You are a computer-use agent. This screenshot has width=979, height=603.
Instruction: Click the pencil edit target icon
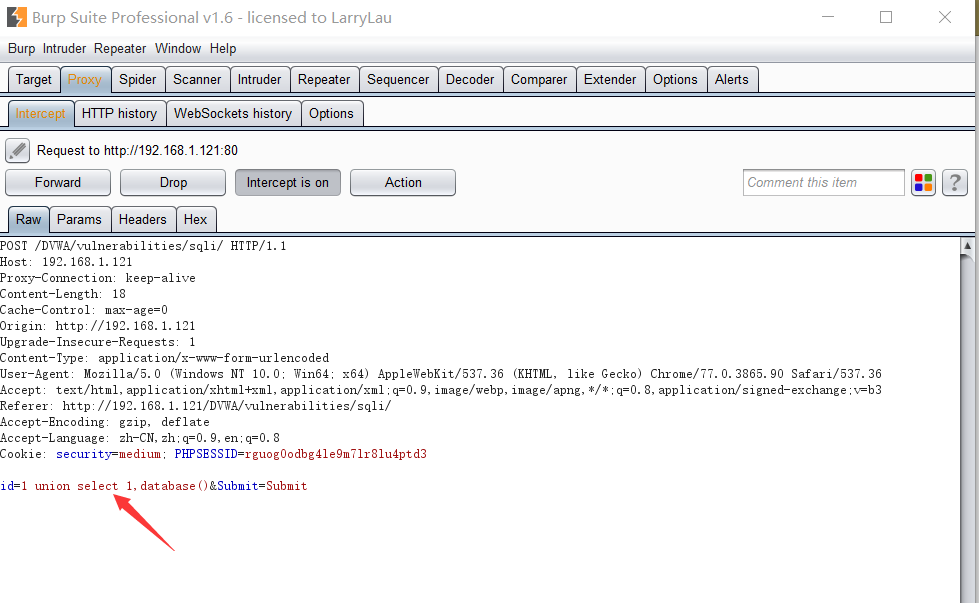17,150
